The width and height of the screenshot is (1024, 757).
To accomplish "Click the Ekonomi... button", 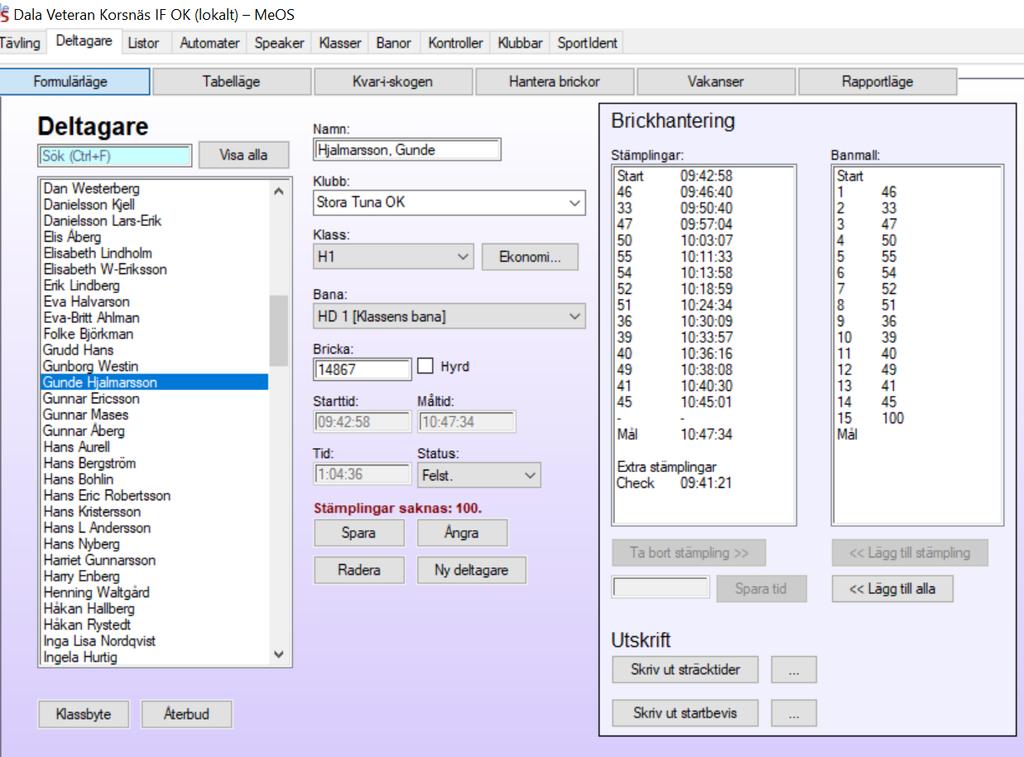I will [x=530, y=257].
